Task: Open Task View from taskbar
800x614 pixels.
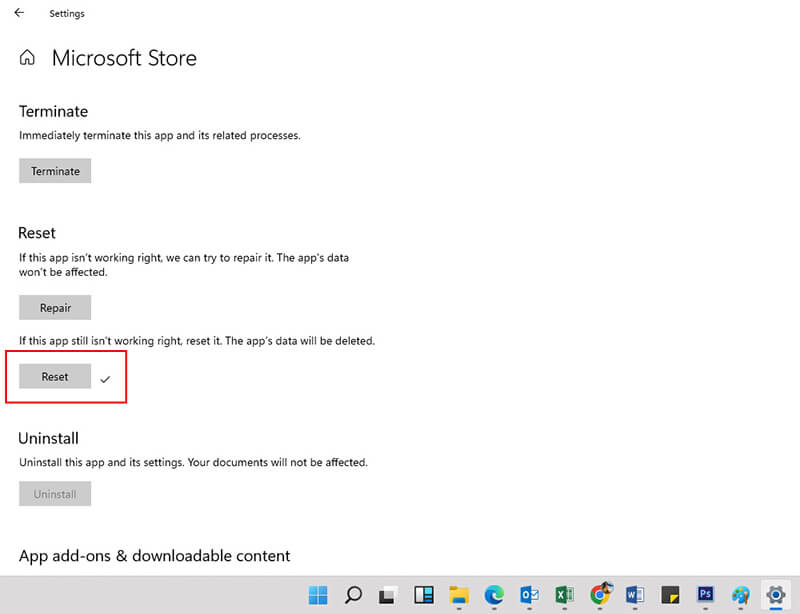Action: click(388, 595)
